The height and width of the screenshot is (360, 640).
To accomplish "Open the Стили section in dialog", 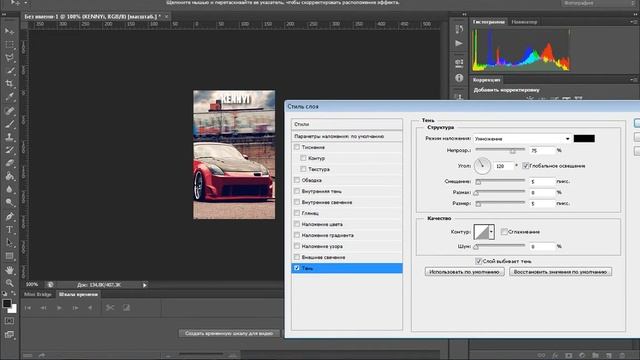I will tap(347, 124).
